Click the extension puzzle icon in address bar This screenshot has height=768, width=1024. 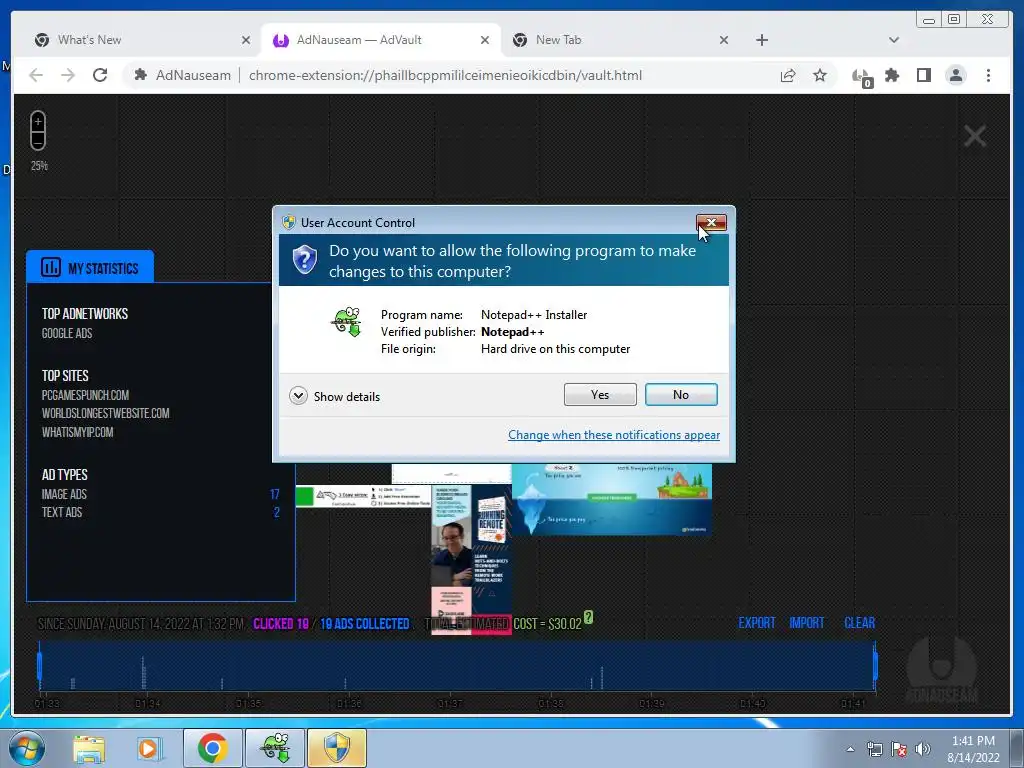(x=140, y=75)
